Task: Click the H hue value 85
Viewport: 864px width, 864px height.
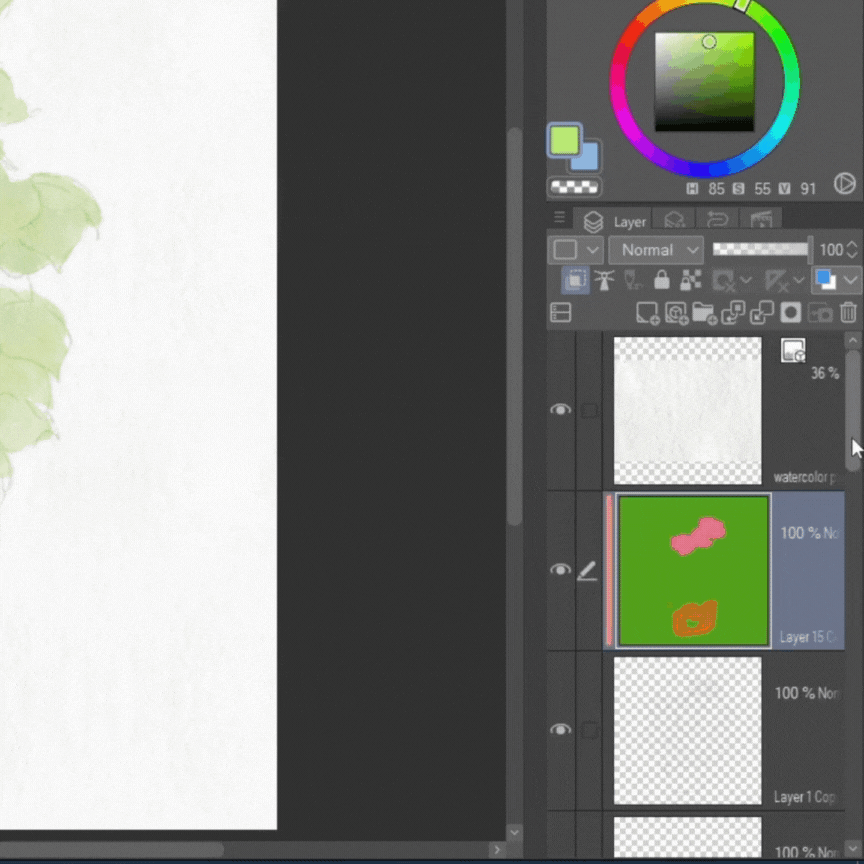Action: 716,189
